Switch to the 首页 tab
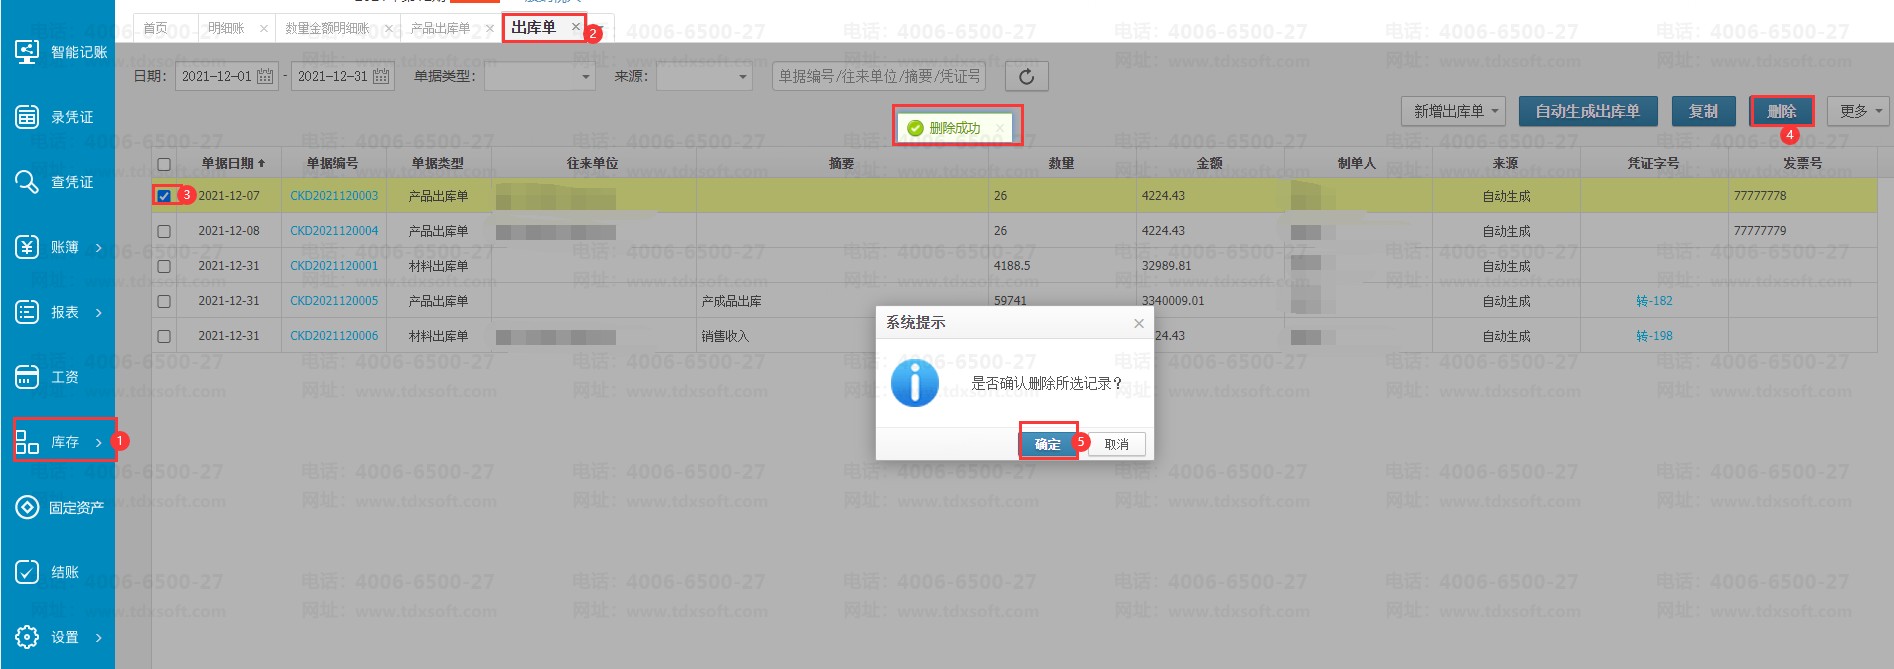This screenshot has width=1894, height=669. (x=156, y=28)
